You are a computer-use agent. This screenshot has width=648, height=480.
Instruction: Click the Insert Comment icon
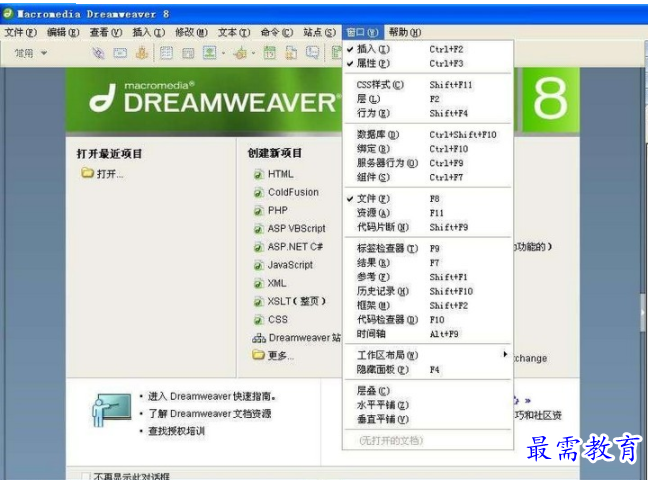pyautogui.click(x=312, y=53)
